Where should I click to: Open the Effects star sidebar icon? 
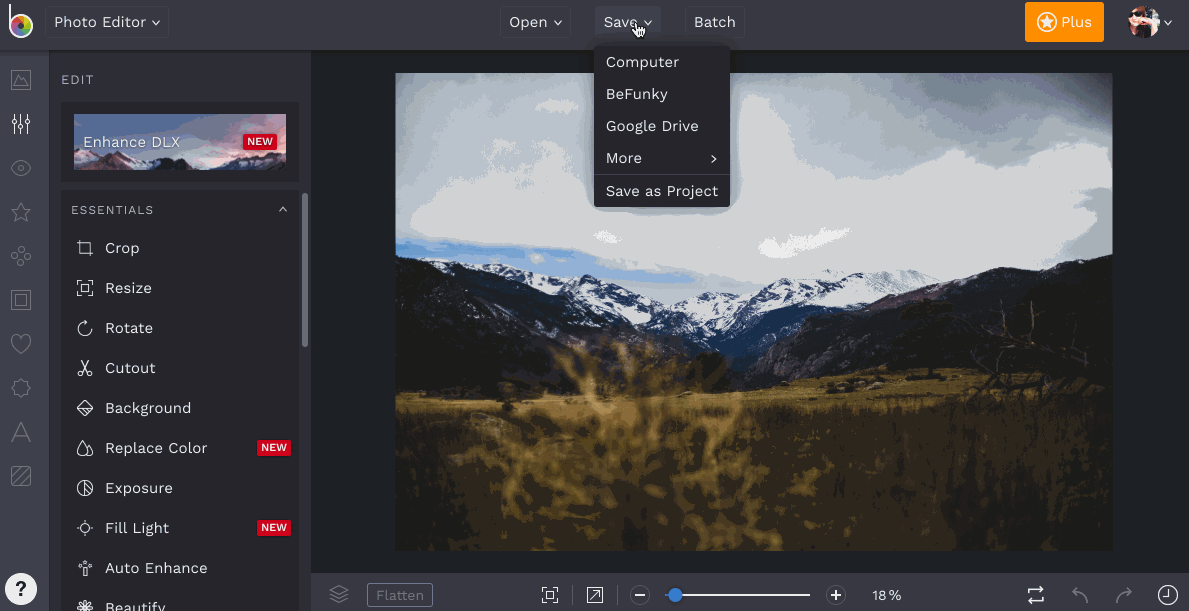[21, 212]
